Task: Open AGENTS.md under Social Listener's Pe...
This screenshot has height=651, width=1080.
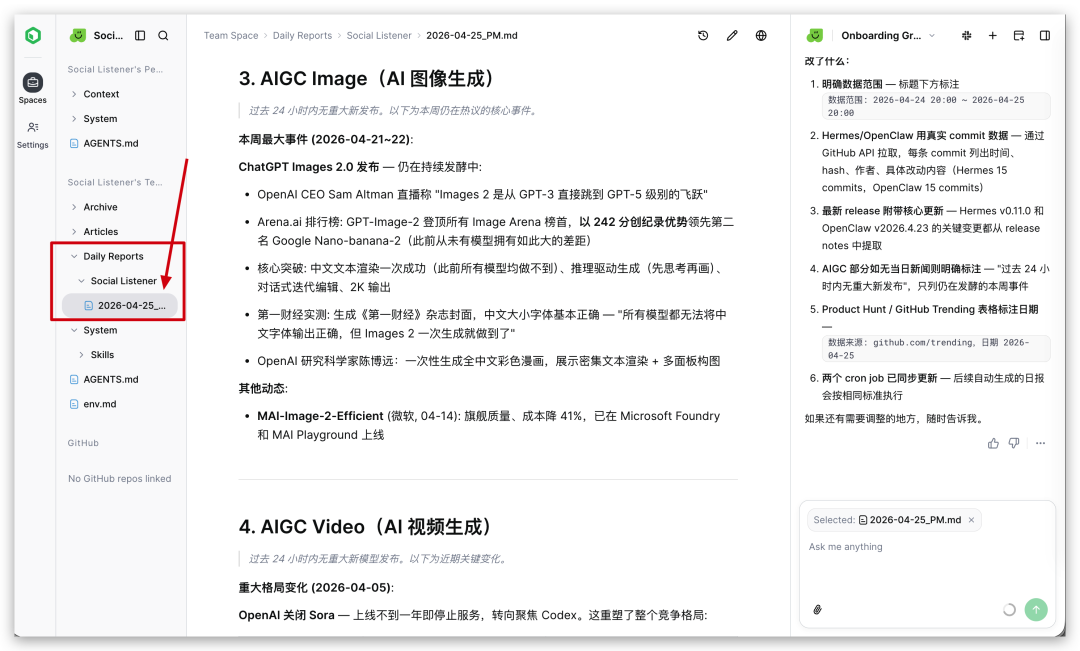Action: point(110,143)
